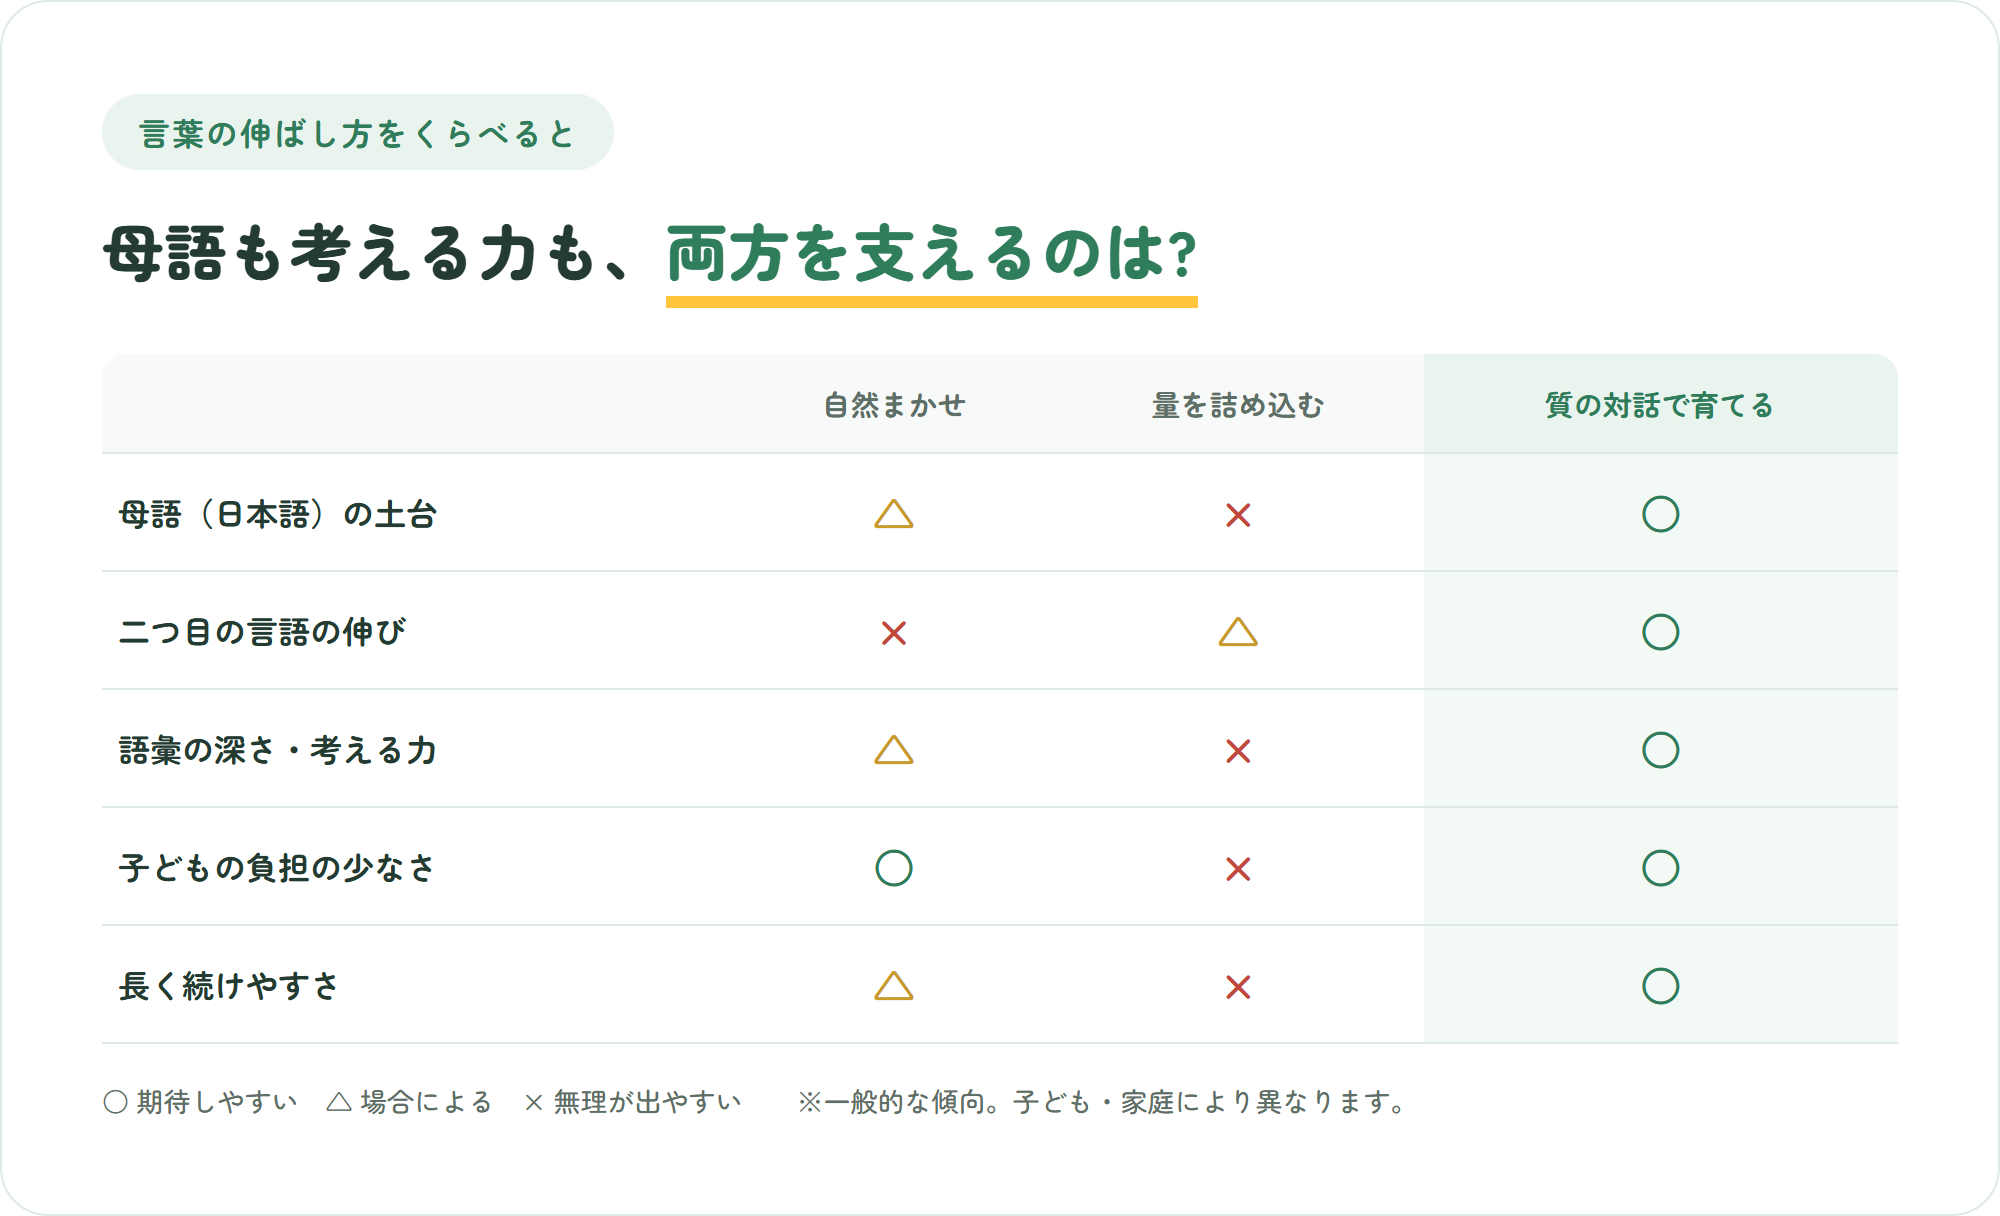Click the cross for 語彙の深さ・考える力 under 量を詰め込む
This screenshot has width=2000, height=1216.
1238,751
